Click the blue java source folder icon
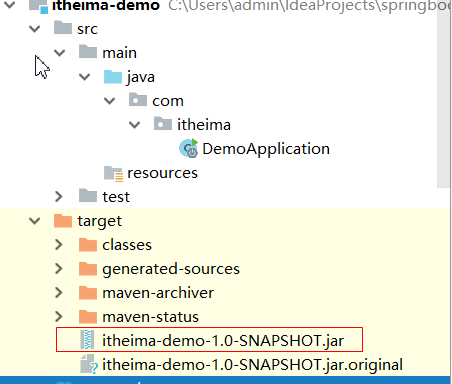This screenshot has height=384, width=452. pyautogui.click(x=113, y=77)
